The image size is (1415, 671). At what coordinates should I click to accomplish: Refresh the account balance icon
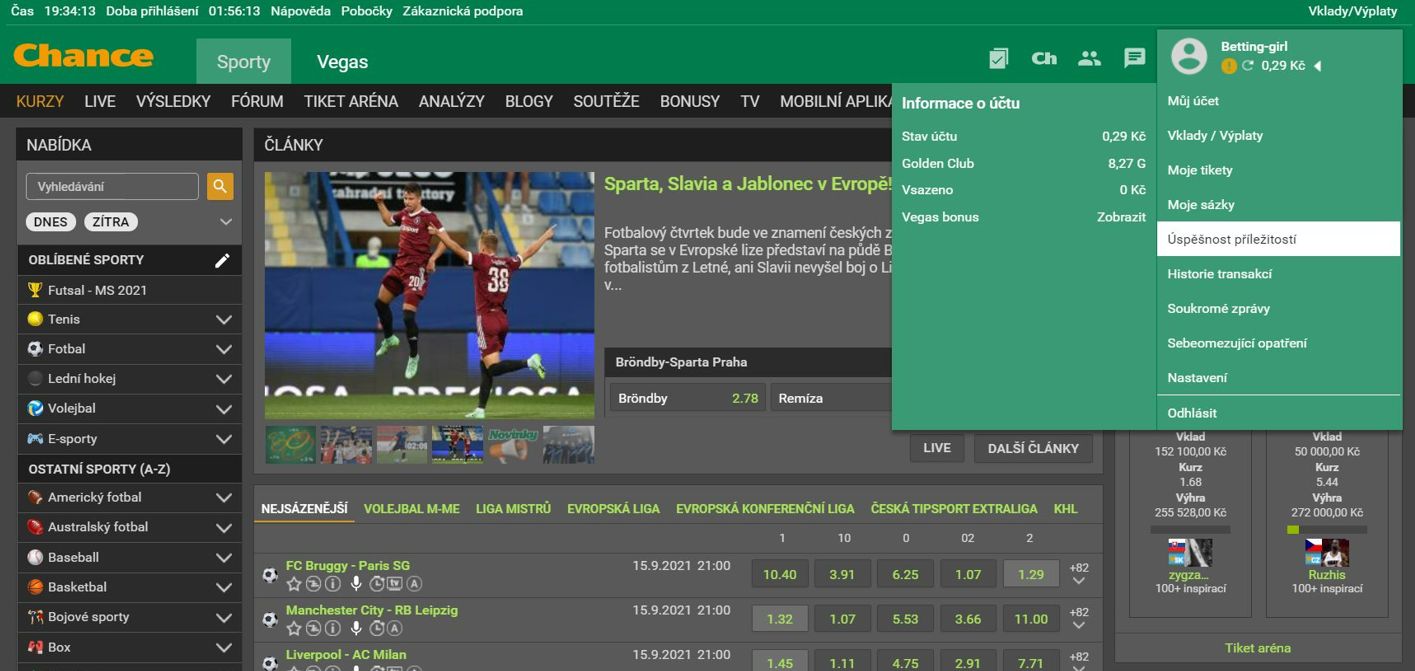(x=1247, y=66)
